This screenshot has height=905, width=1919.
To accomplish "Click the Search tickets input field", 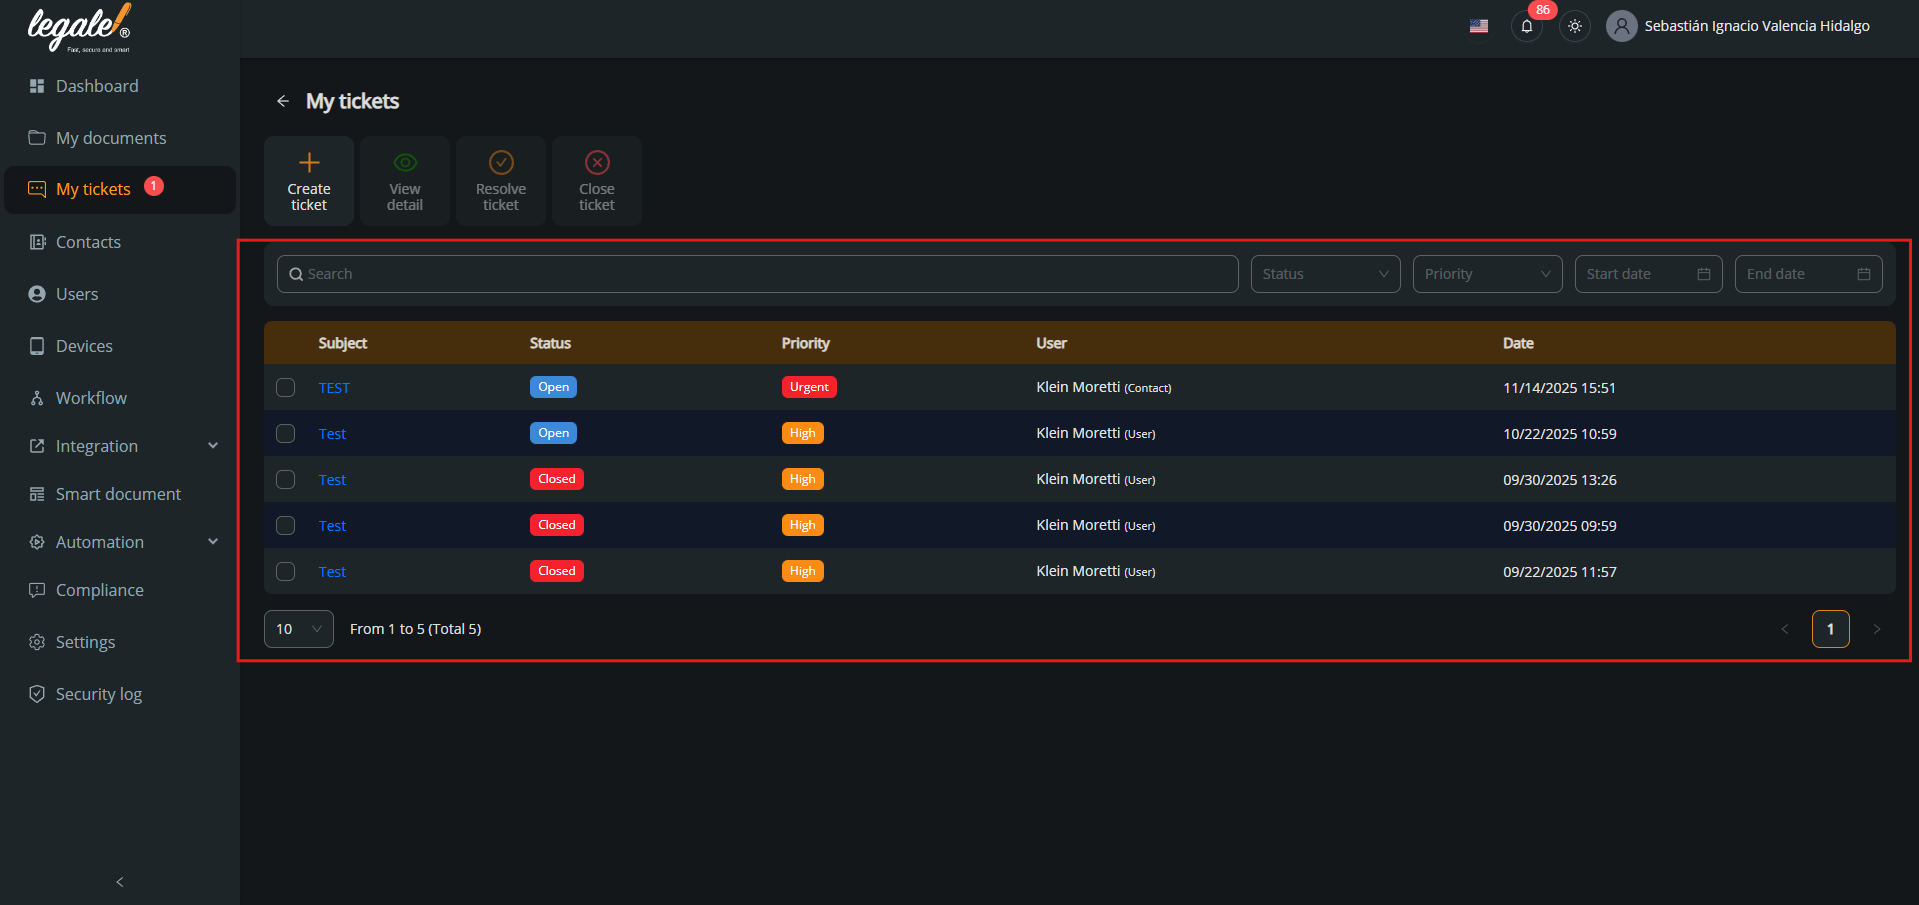I will click(x=757, y=274).
